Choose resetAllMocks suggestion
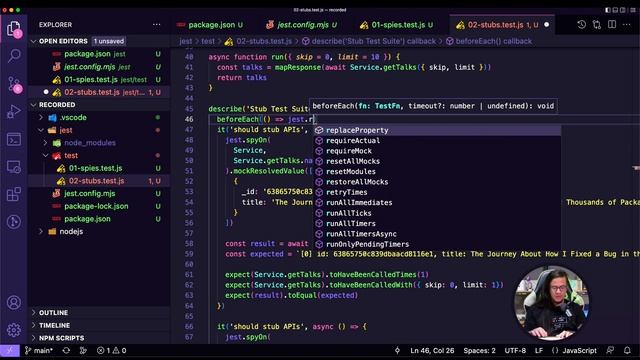640x360 pixels. click(437, 161)
